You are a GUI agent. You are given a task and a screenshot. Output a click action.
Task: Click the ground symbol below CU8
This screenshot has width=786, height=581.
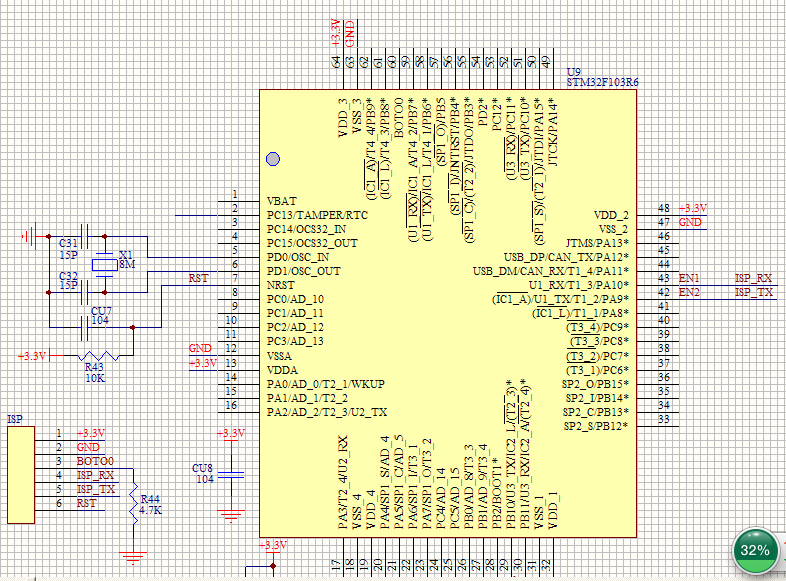(x=231, y=516)
